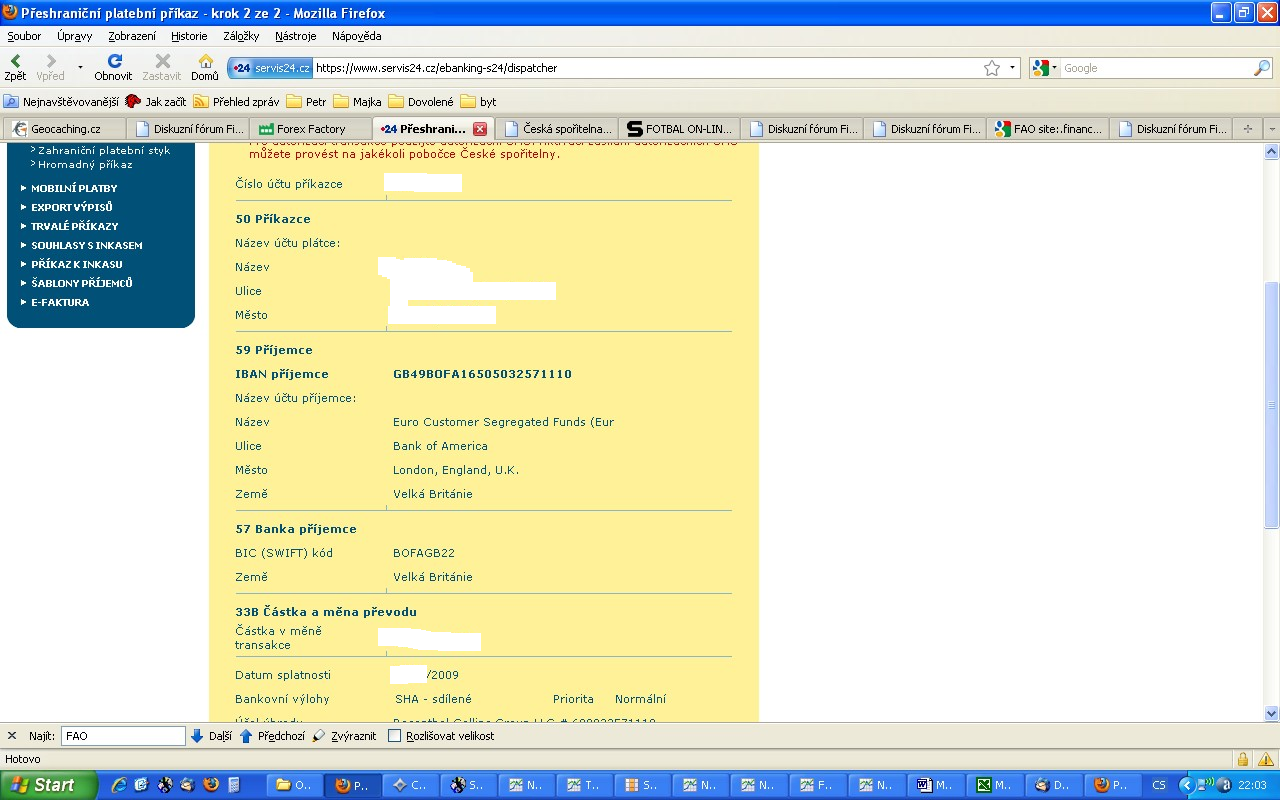This screenshot has height=800, width=1280.
Task: Switch to the Česká spořitelna tab
Action: click(x=556, y=129)
